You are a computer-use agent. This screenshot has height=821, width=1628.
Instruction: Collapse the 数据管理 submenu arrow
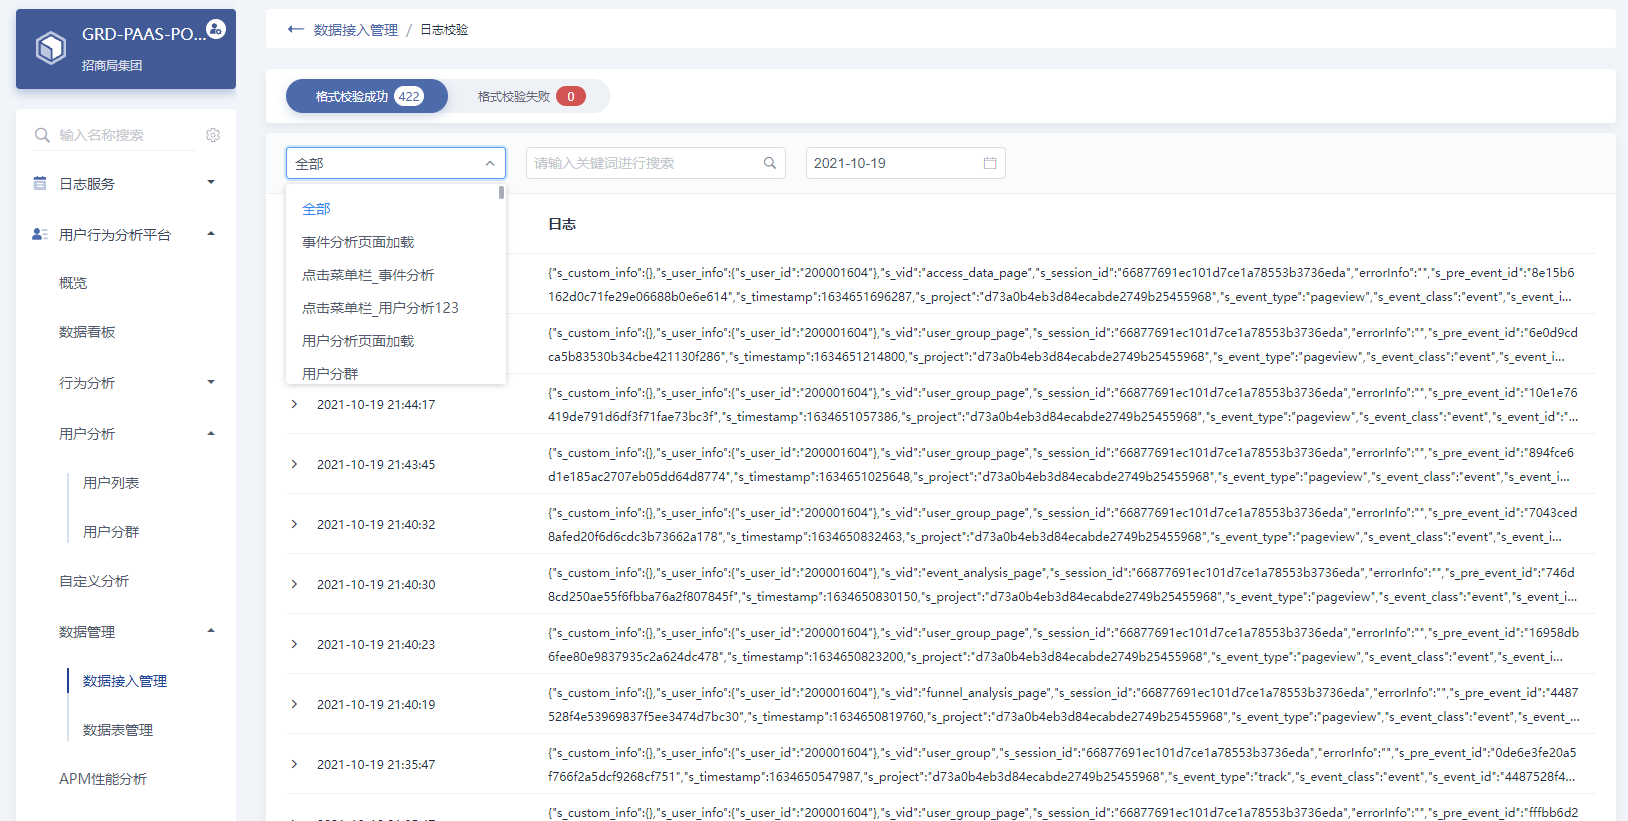tap(211, 631)
